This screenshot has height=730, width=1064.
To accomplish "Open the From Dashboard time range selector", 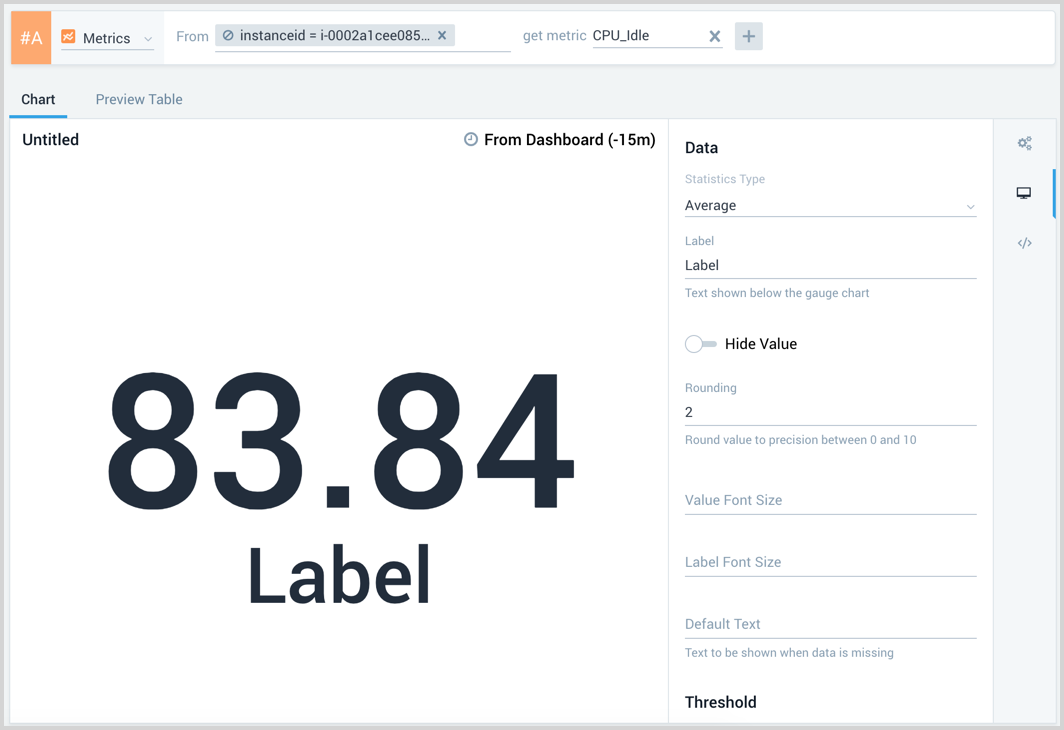I will (568, 139).
